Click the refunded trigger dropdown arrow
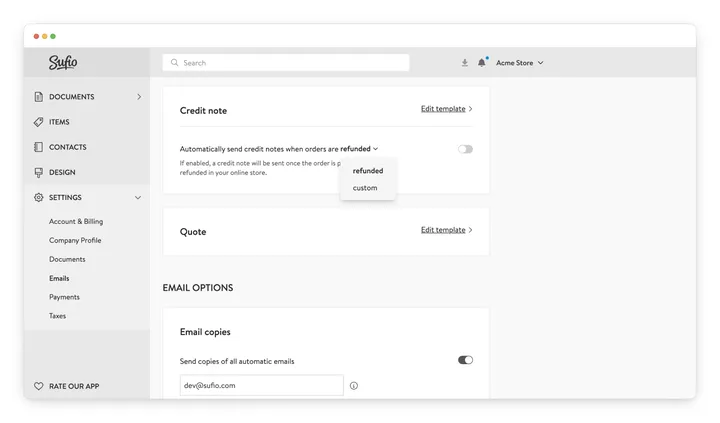Screen dimensions: 720x423 pyautogui.click(x=376, y=149)
